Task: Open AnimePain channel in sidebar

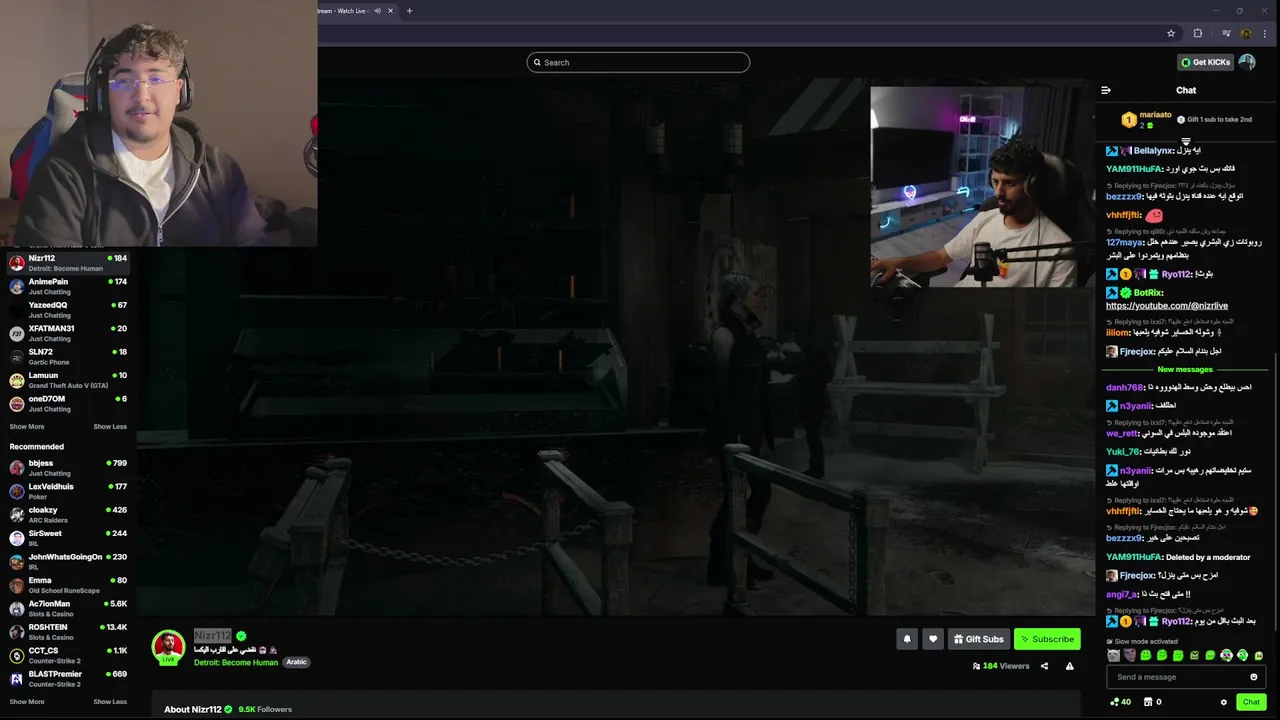Action: click(68, 286)
